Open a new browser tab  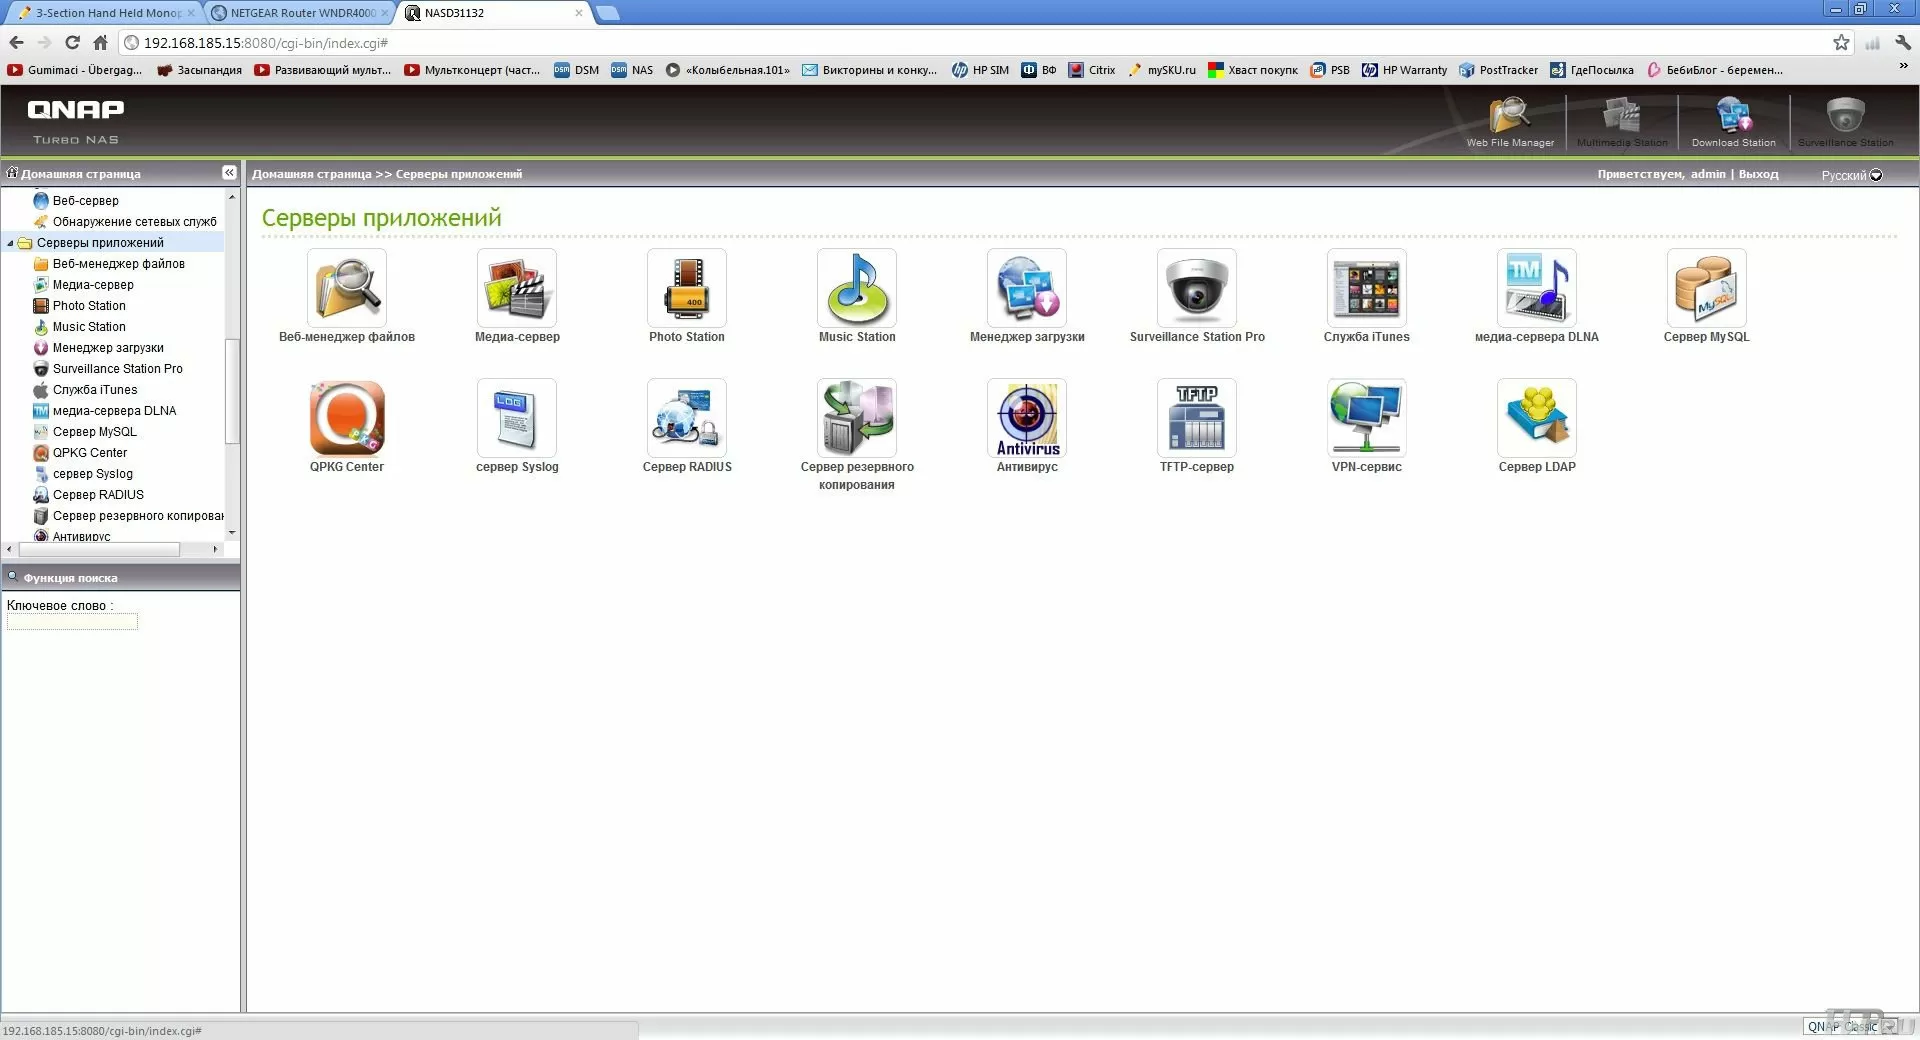coord(608,13)
